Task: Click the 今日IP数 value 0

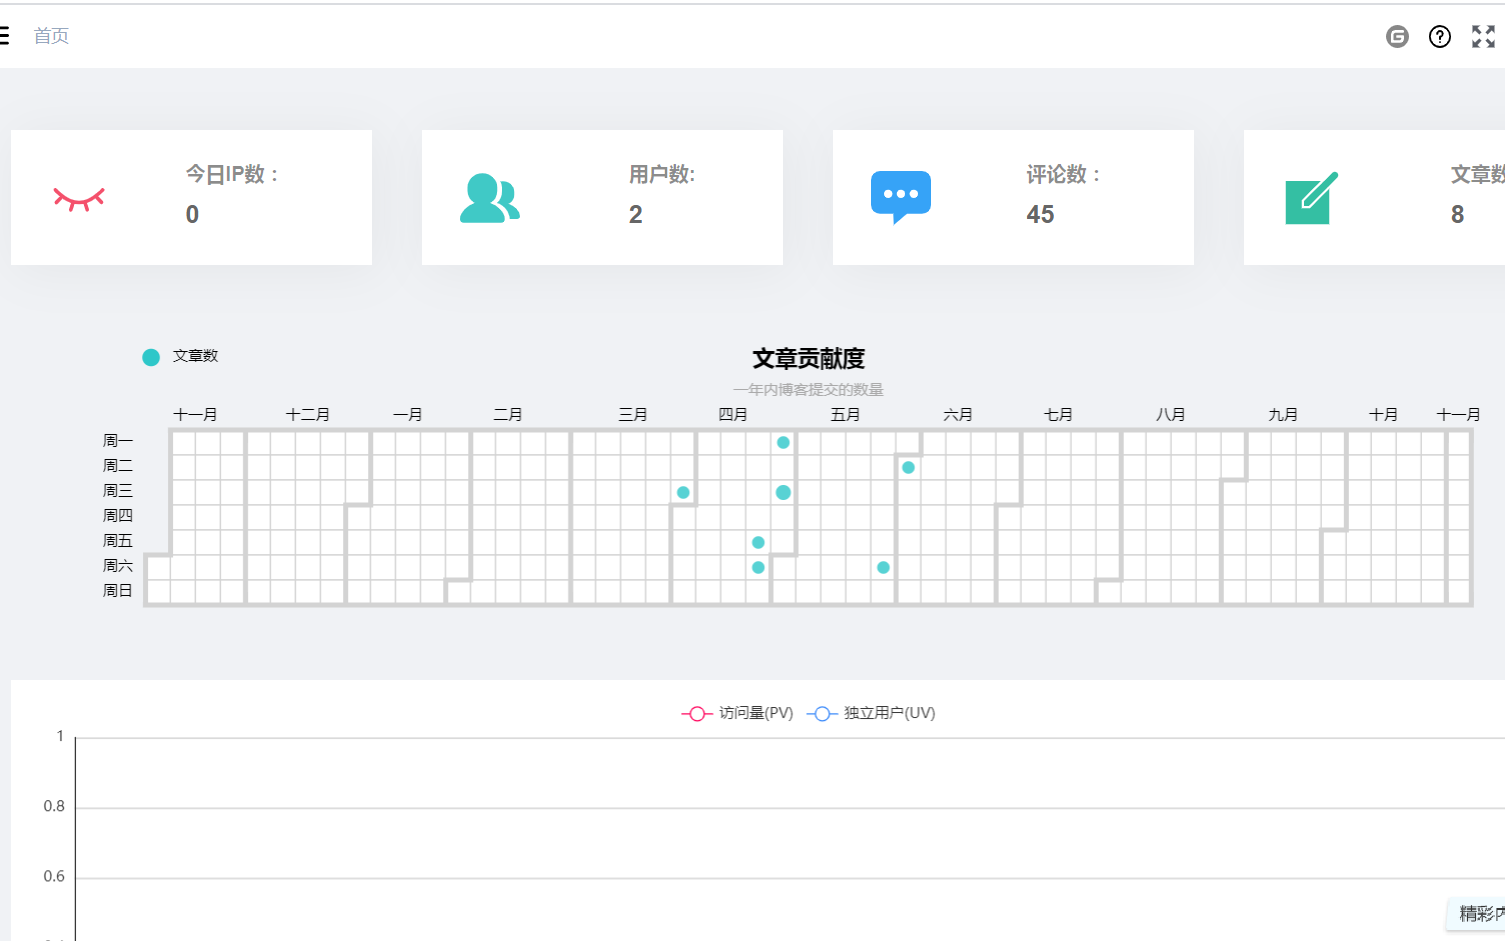Action: coord(192,214)
